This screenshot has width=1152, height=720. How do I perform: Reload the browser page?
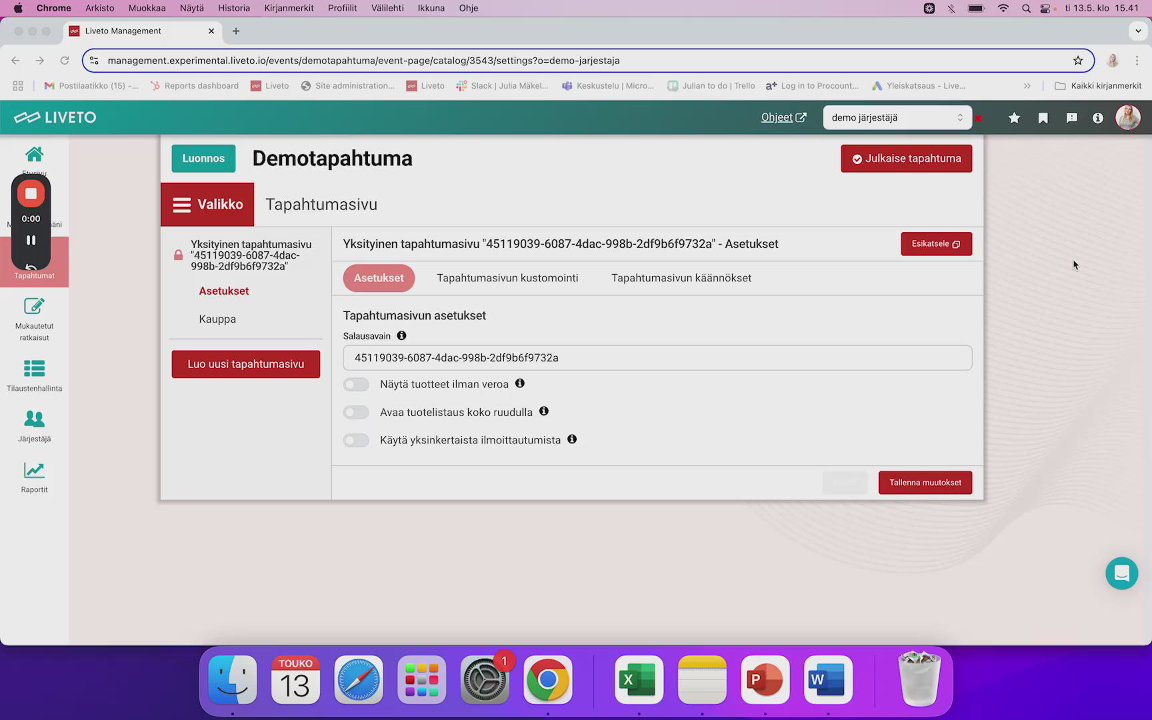(x=65, y=61)
